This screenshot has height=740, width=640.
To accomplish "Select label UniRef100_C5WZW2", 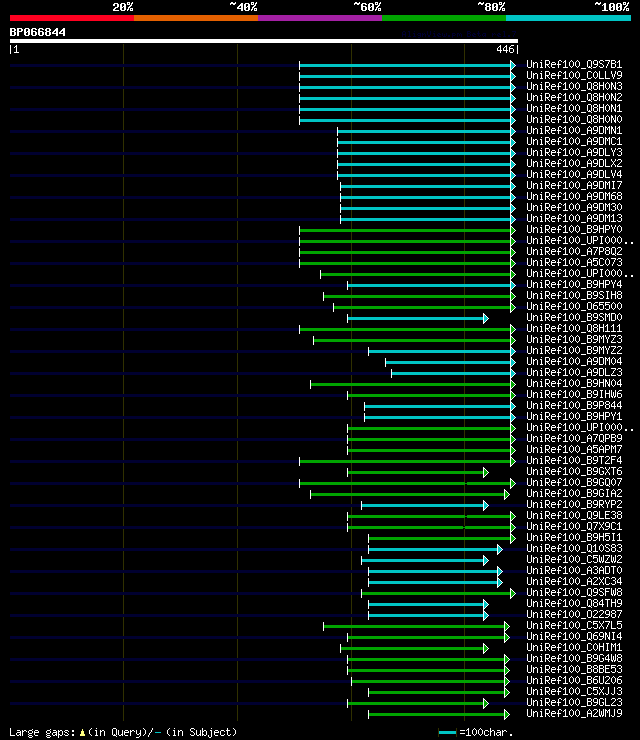I will 574,559.
